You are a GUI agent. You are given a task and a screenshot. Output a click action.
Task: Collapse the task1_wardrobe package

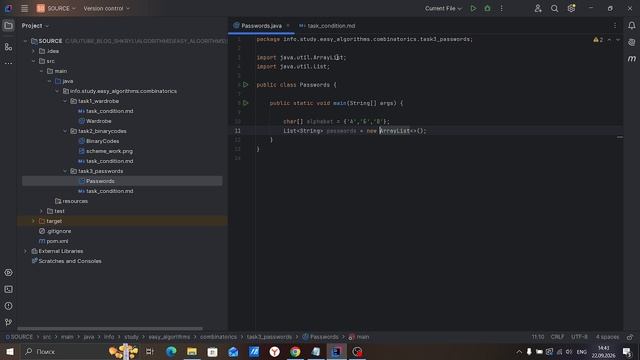coord(65,101)
